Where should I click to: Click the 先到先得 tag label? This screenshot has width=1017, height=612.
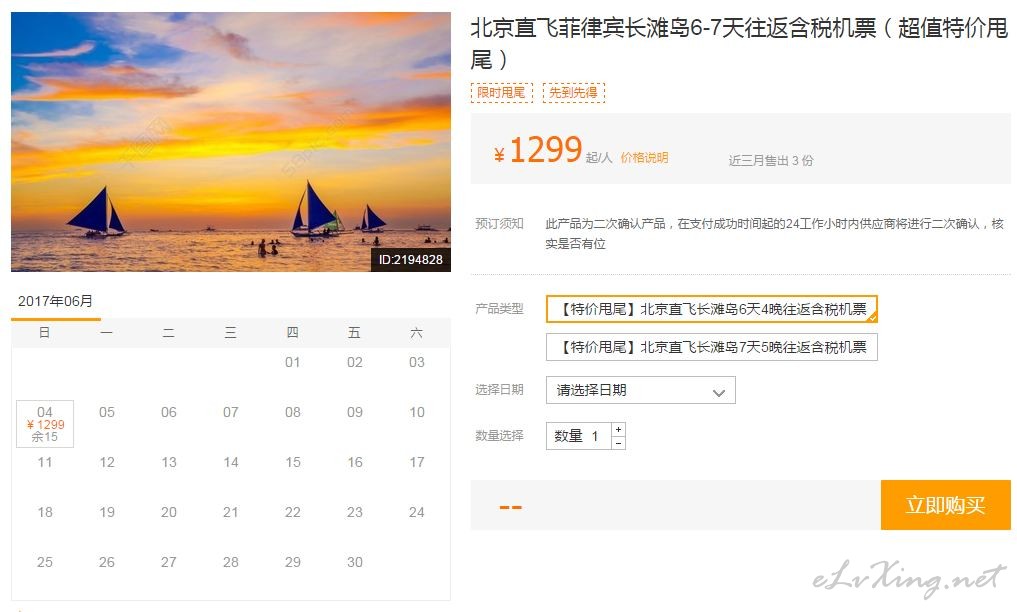(x=573, y=93)
